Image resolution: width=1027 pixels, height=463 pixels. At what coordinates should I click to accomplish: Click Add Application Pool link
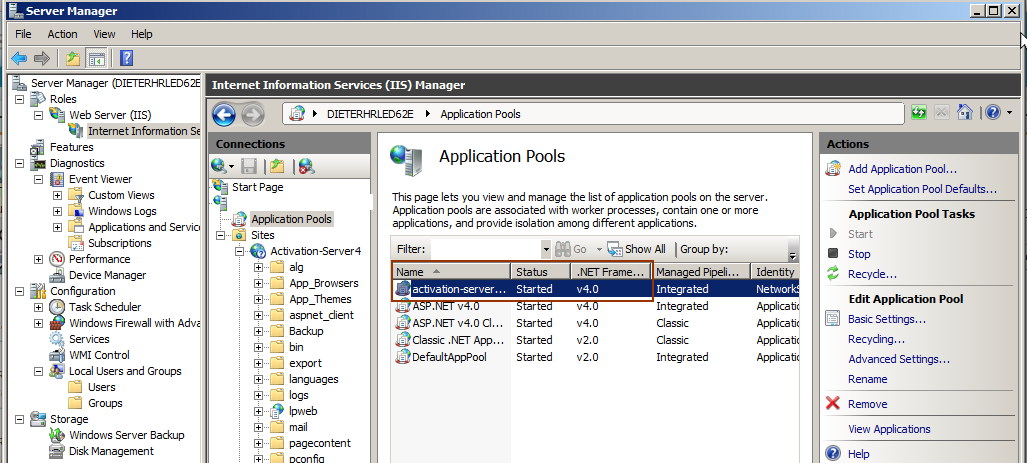click(x=902, y=169)
